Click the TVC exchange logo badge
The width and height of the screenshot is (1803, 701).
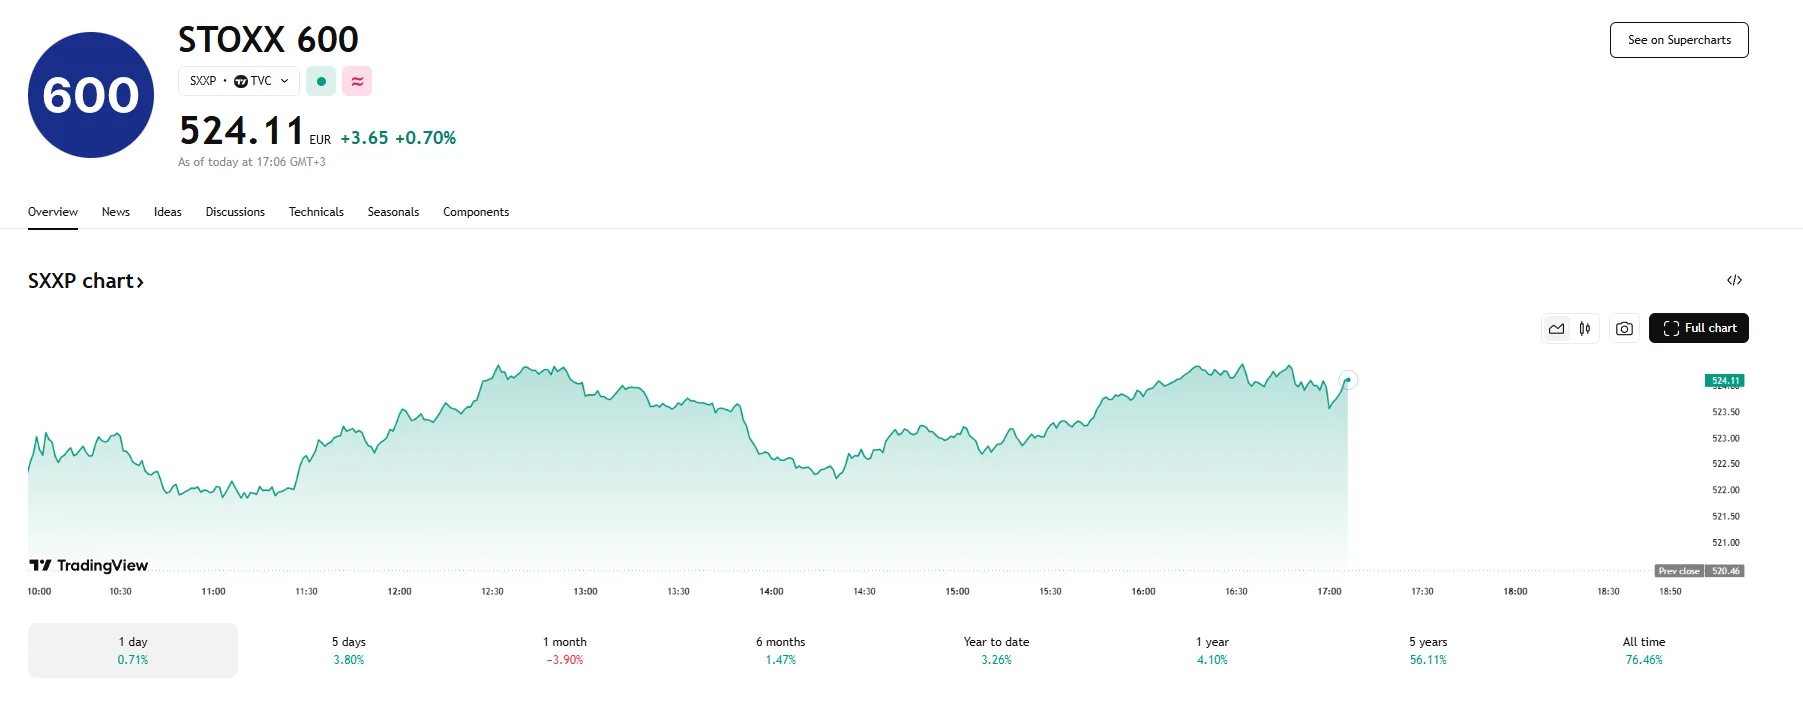(x=241, y=81)
